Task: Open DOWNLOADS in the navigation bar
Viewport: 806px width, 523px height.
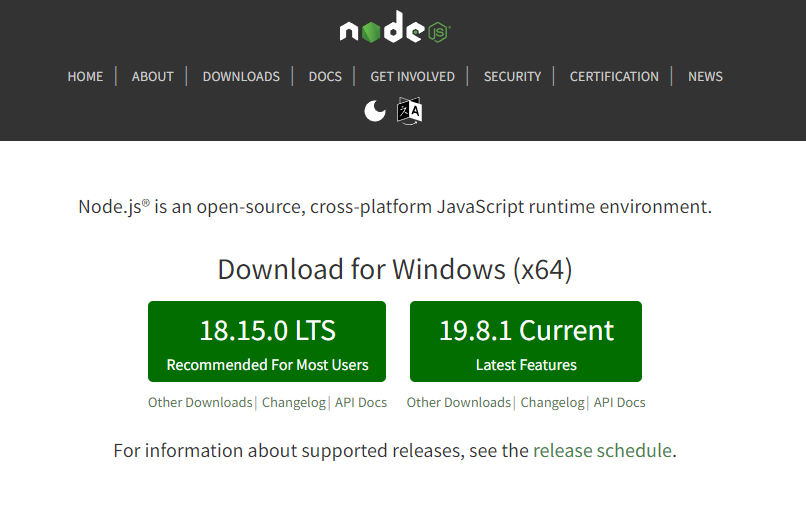Action: click(x=241, y=77)
